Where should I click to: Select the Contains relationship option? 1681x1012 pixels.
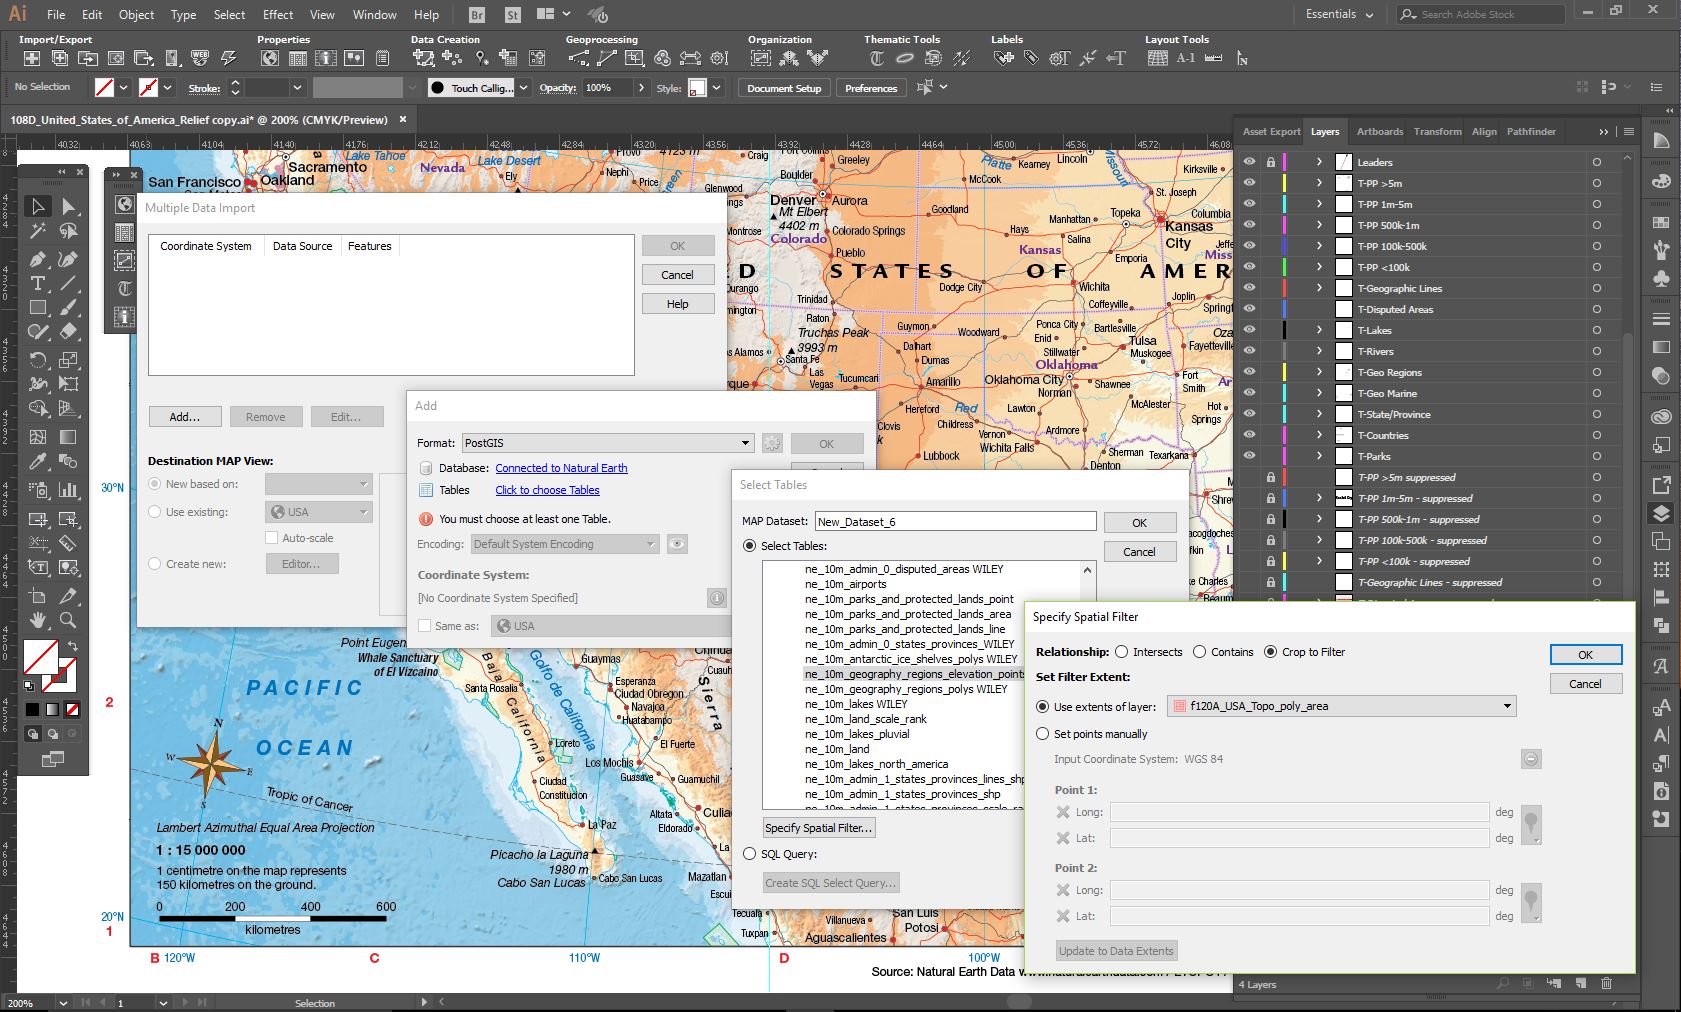(1200, 652)
